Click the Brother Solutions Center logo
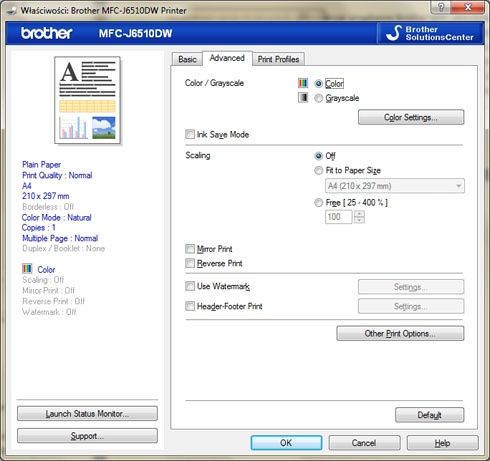This screenshot has height=461, width=490. [x=430, y=33]
